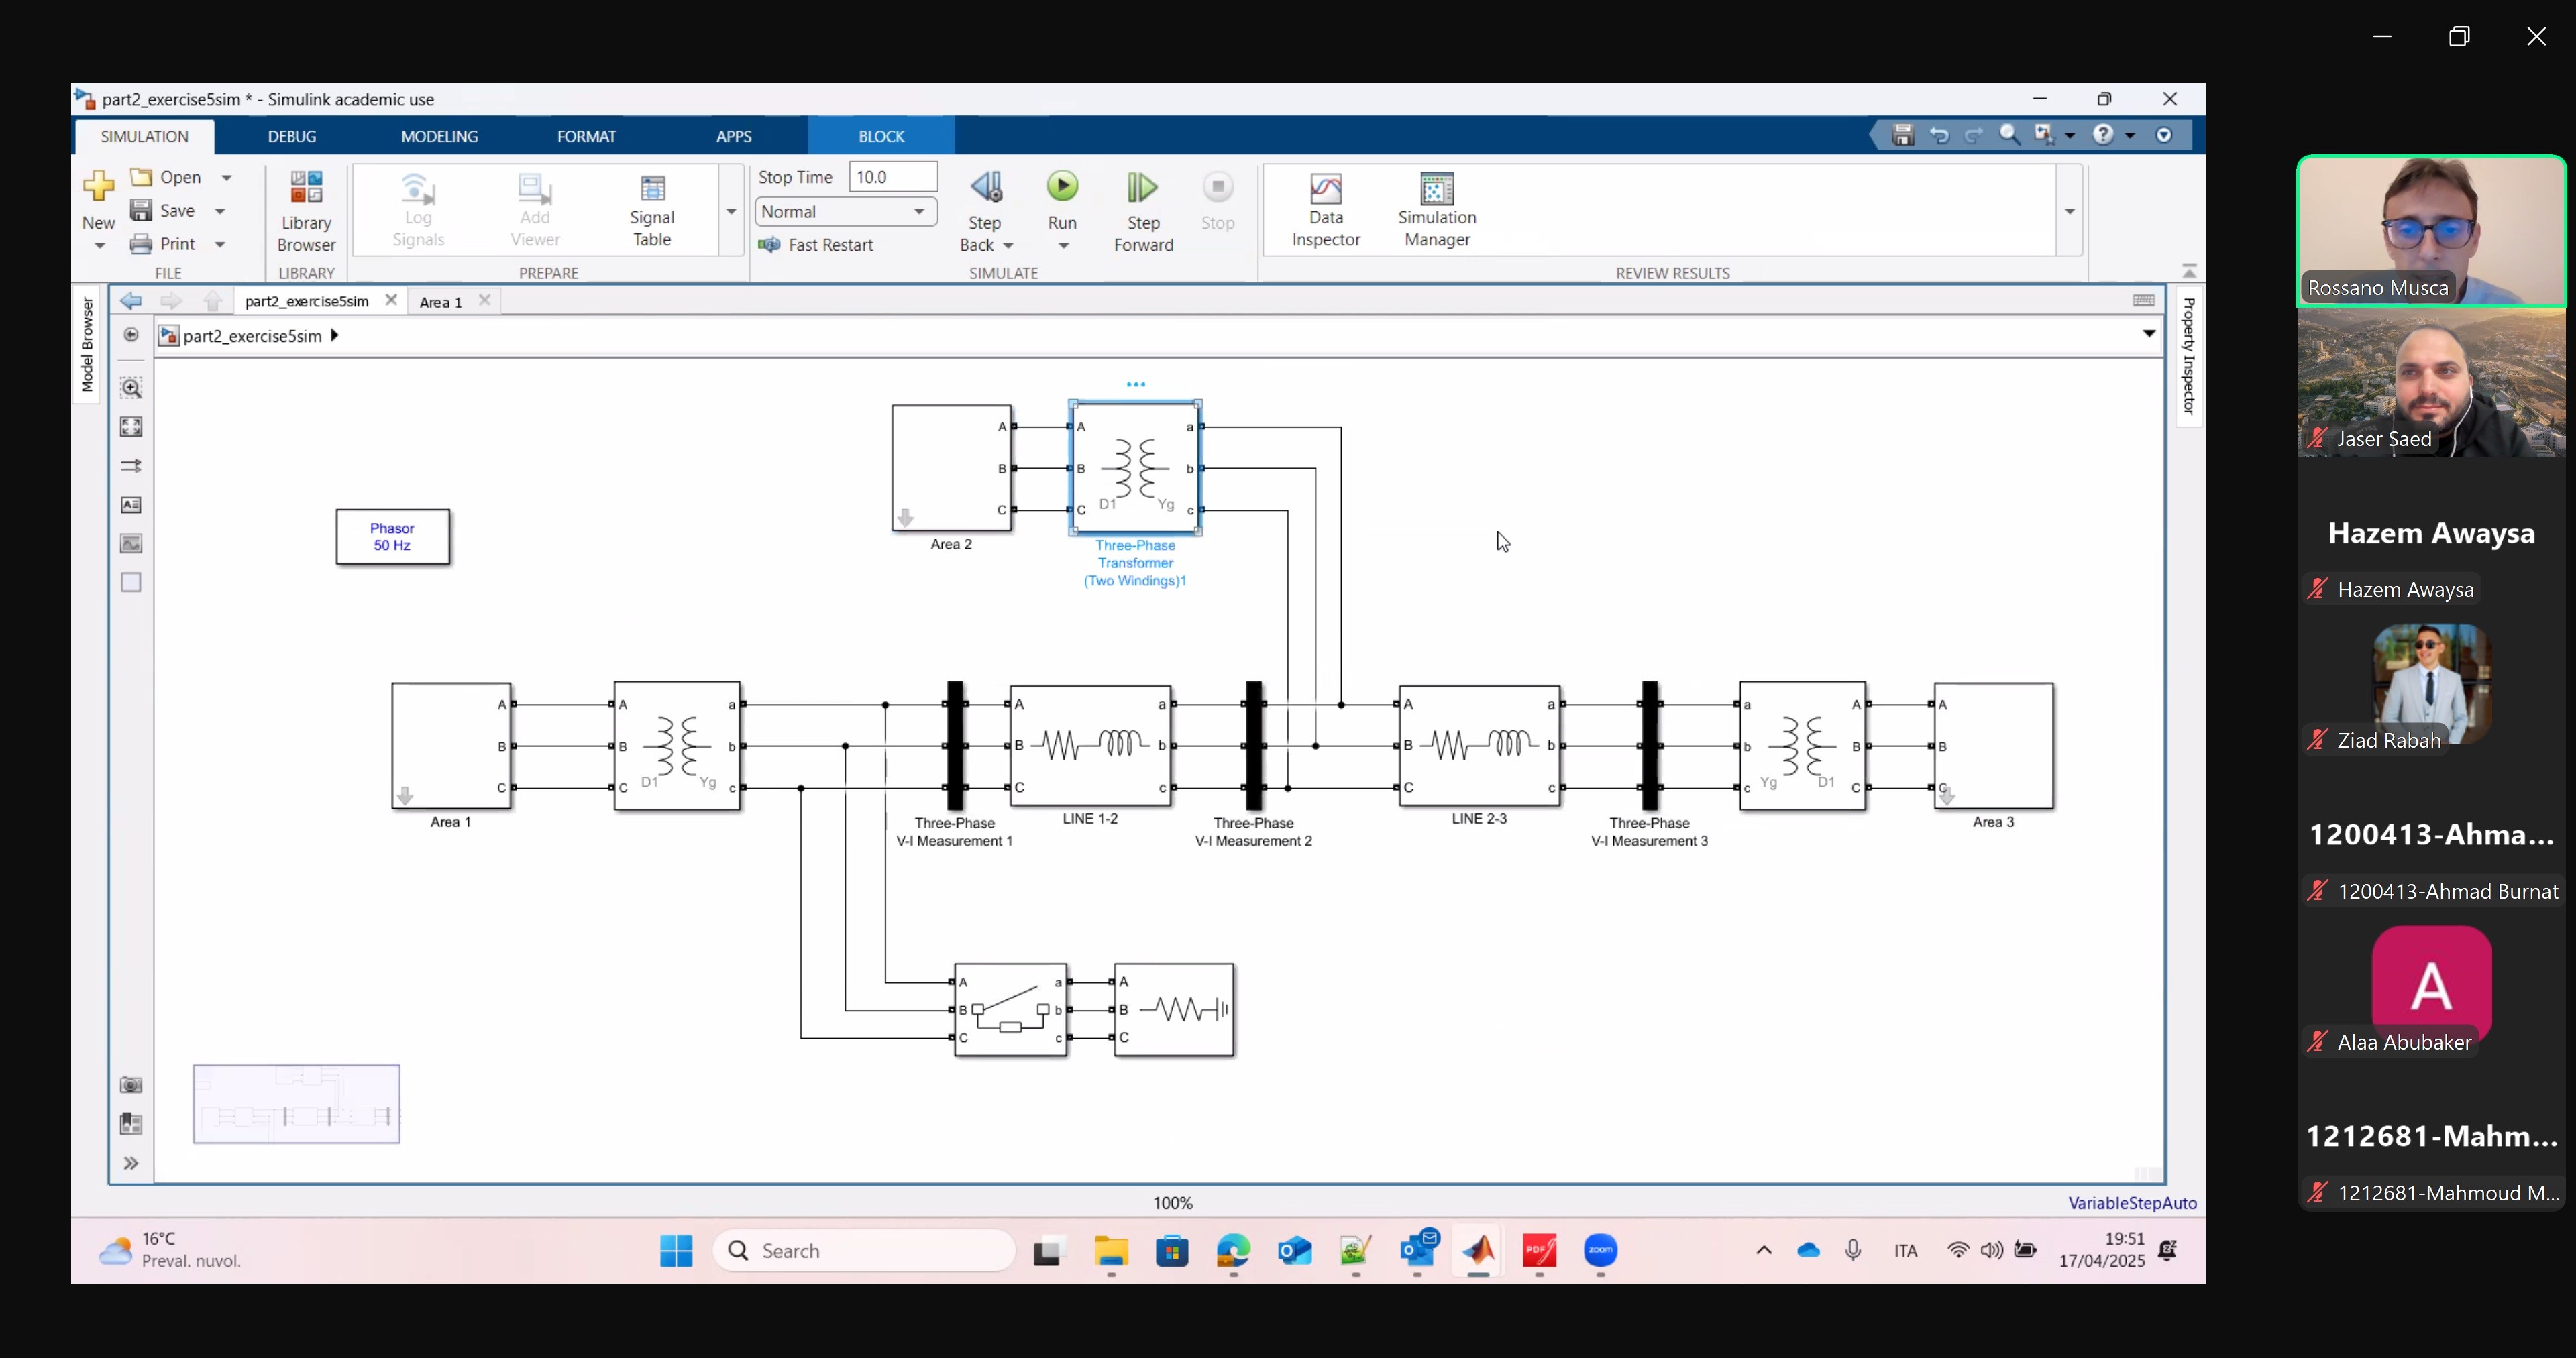Expand the Prepare gallery dropdown
2576x1358 pixels.
coord(731,211)
